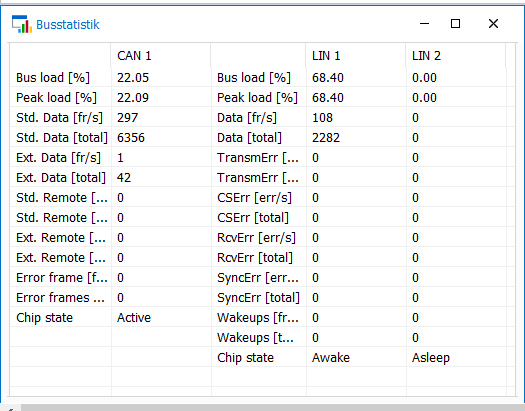Screen dimensions: 525x411
Task: Maximize the Busstatistik window
Action: tap(455, 24)
